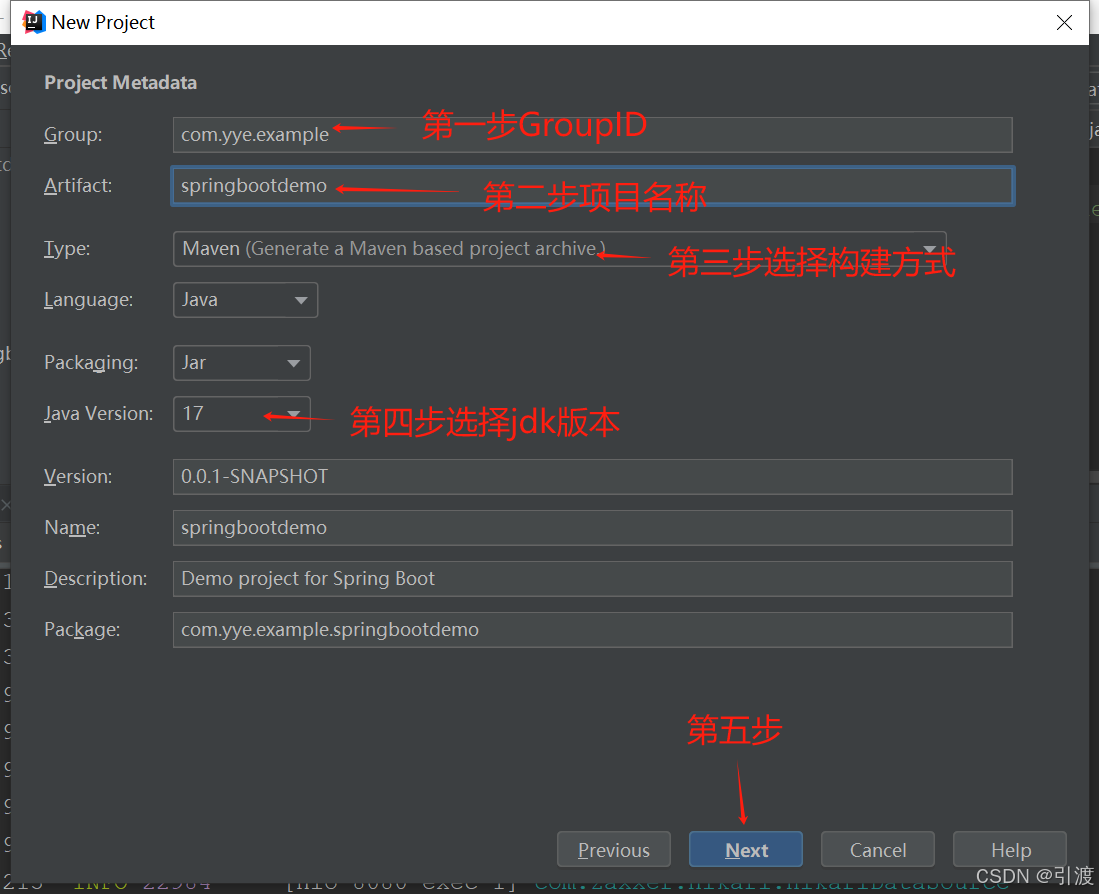Click the Package label
1099x894 pixels.
[82, 630]
